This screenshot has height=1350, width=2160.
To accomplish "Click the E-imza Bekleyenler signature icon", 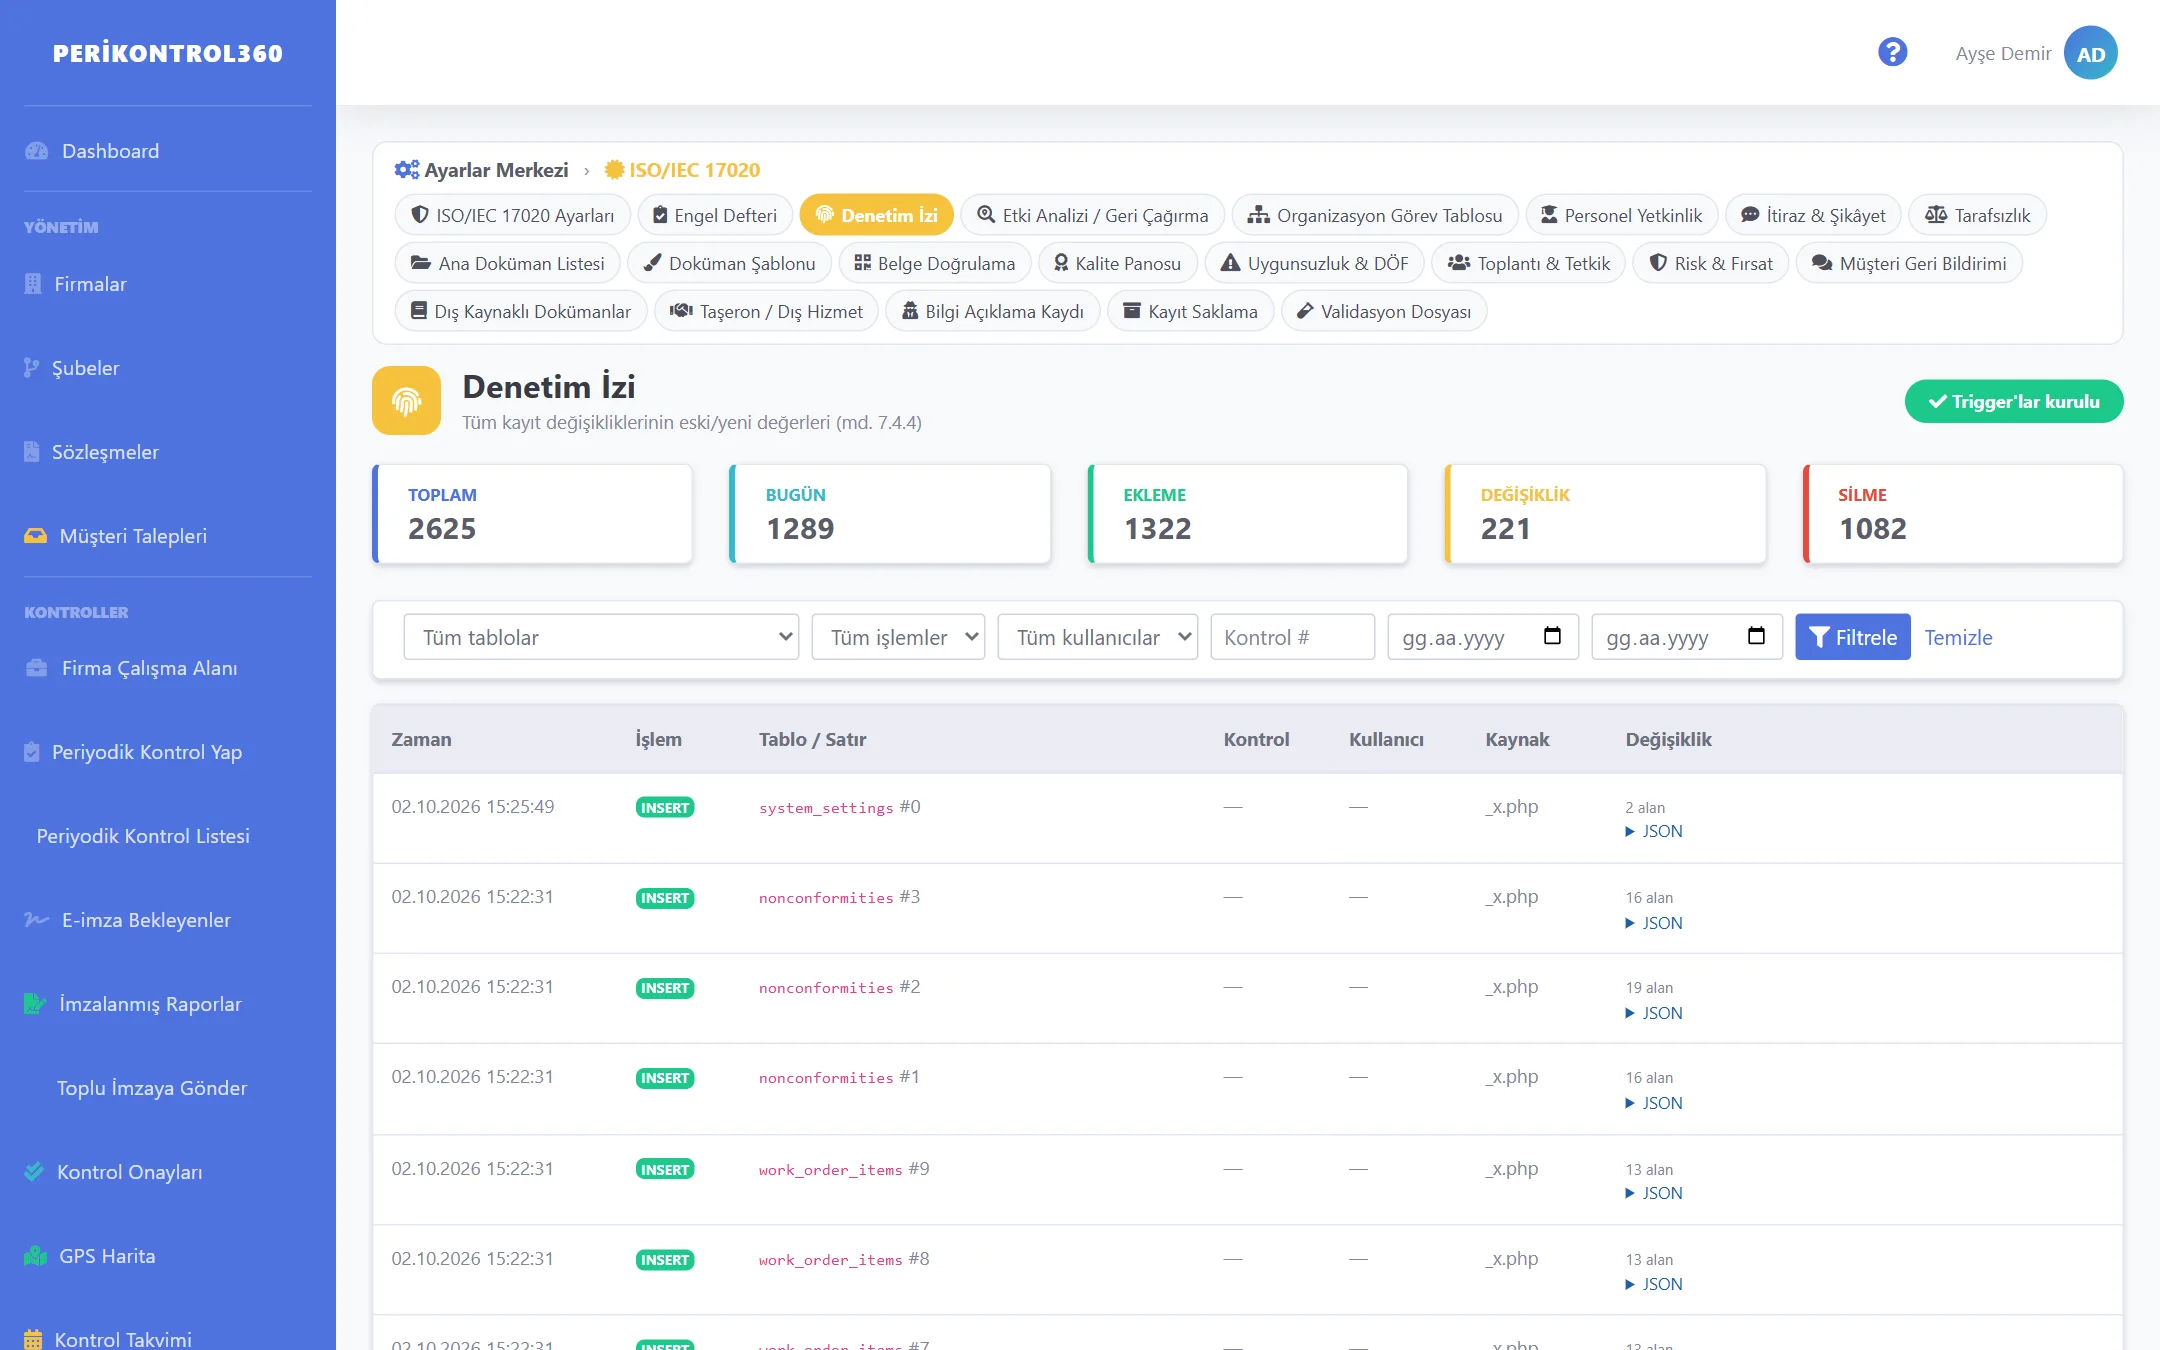I will (37, 920).
